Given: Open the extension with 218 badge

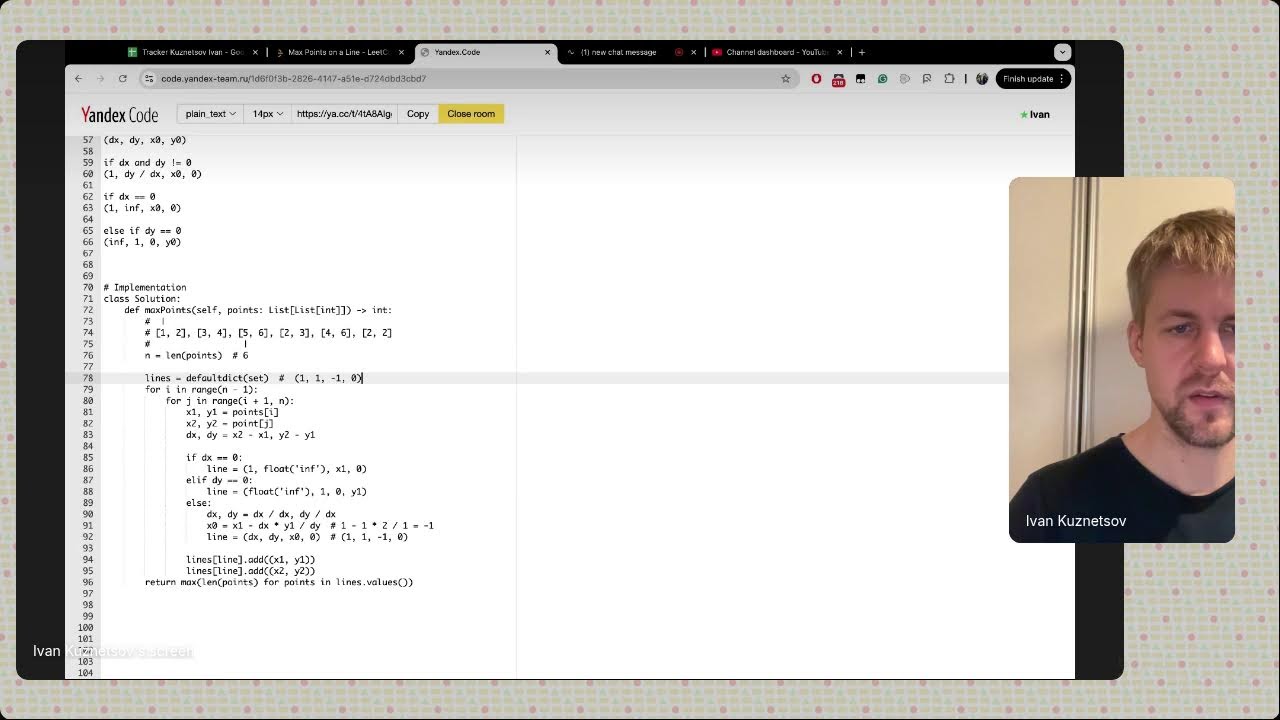Looking at the screenshot, I should (838, 79).
